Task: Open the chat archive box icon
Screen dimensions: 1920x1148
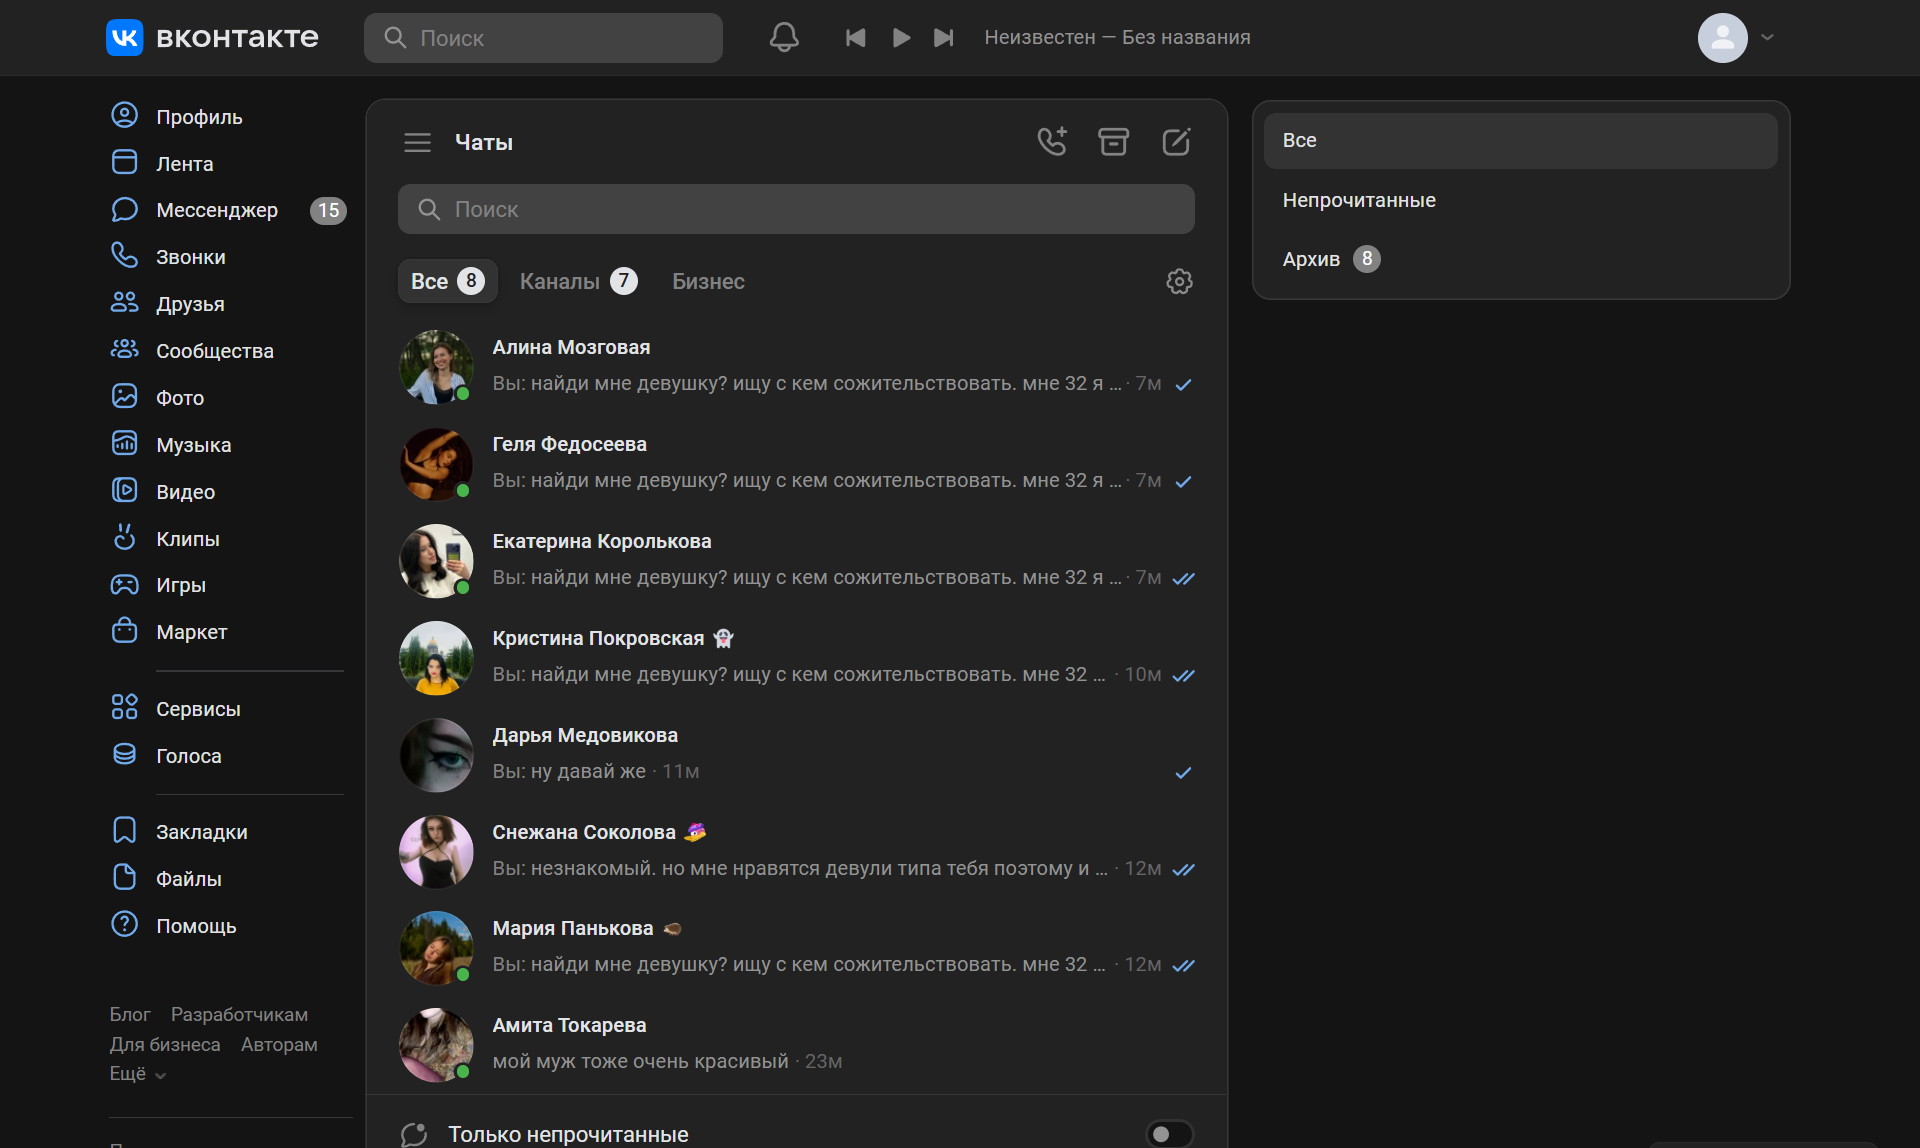Action: click(1113, 142)
